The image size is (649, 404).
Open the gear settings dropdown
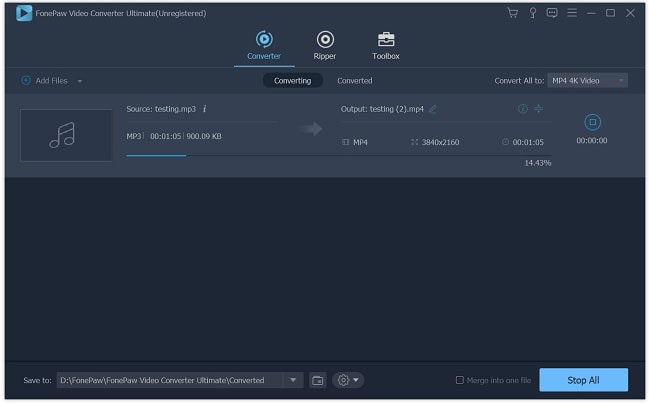point(348,380)
